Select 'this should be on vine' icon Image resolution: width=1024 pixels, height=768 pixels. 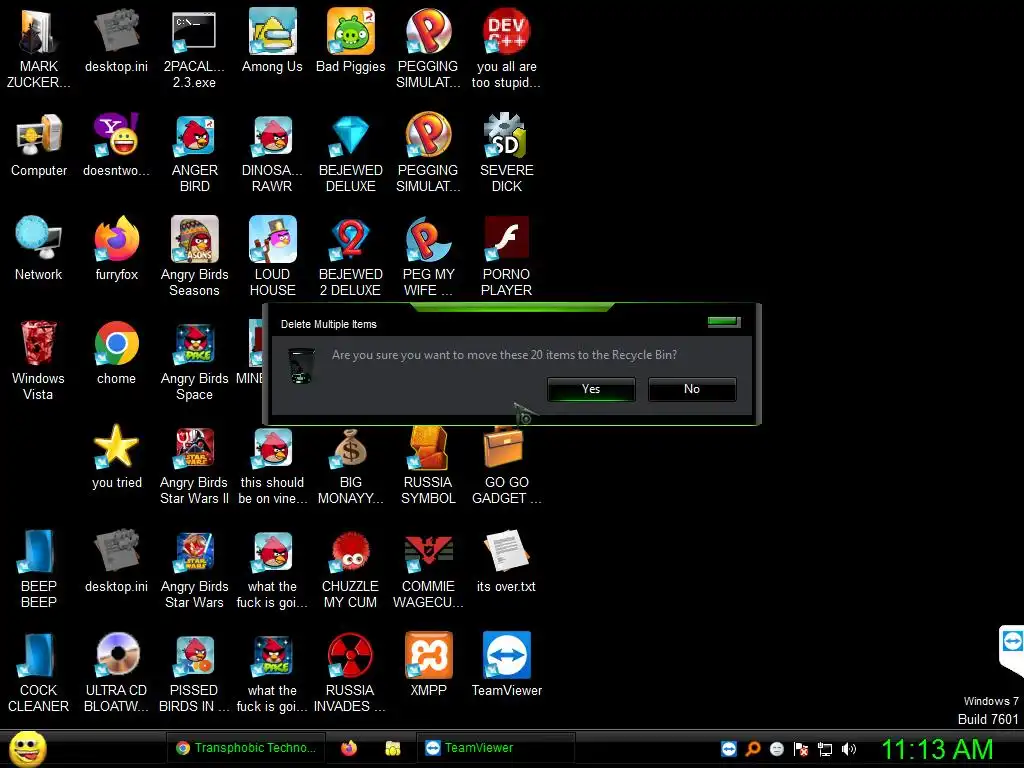coord(272,465)
